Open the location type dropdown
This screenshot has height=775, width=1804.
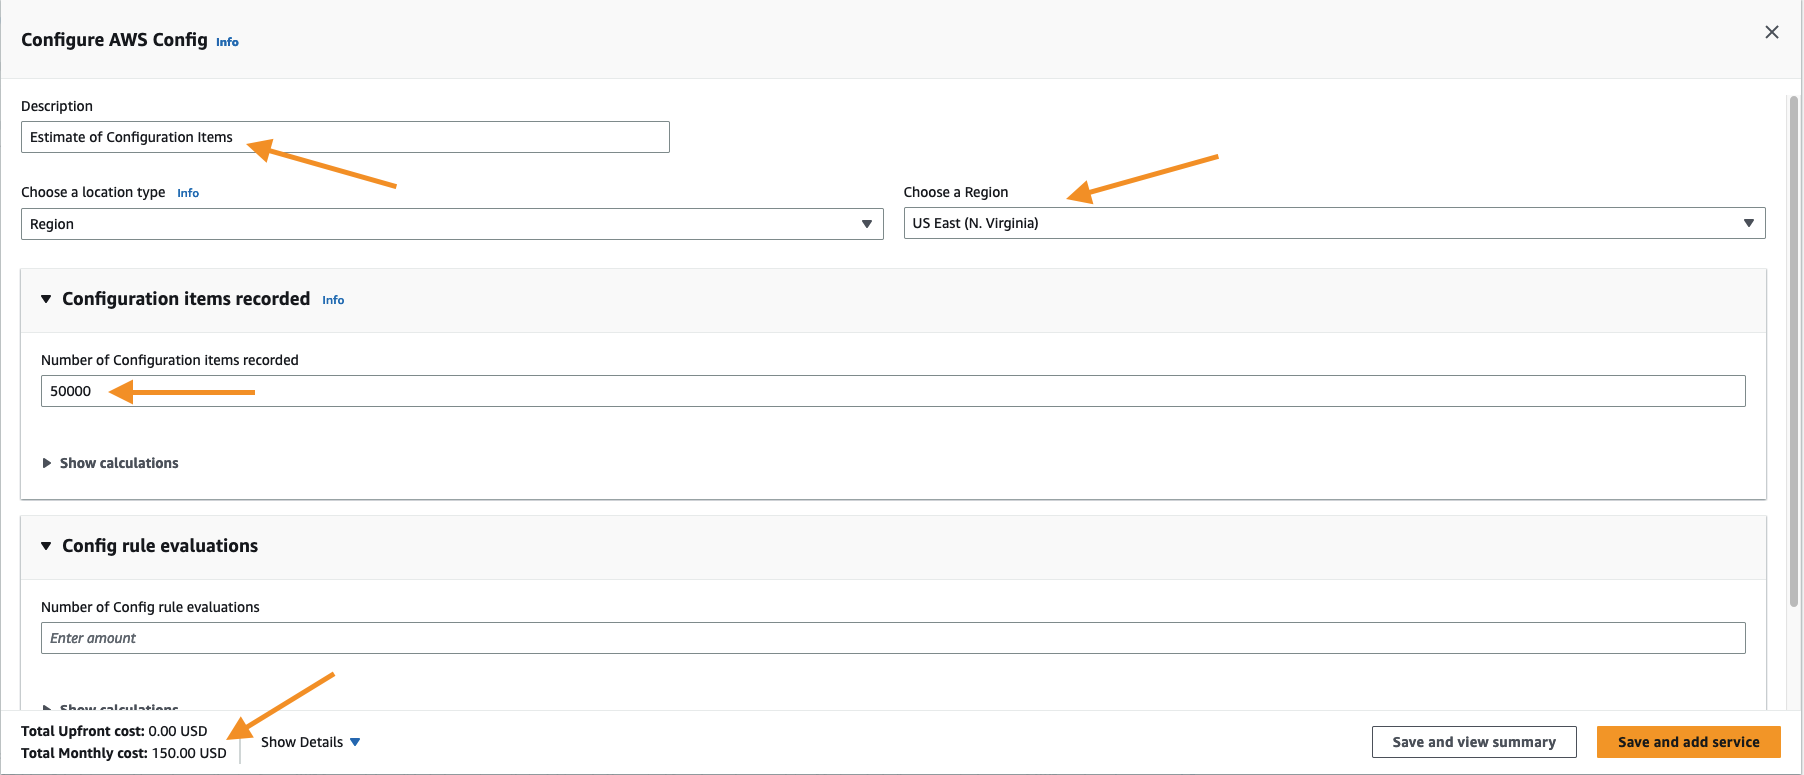(452, 224)
